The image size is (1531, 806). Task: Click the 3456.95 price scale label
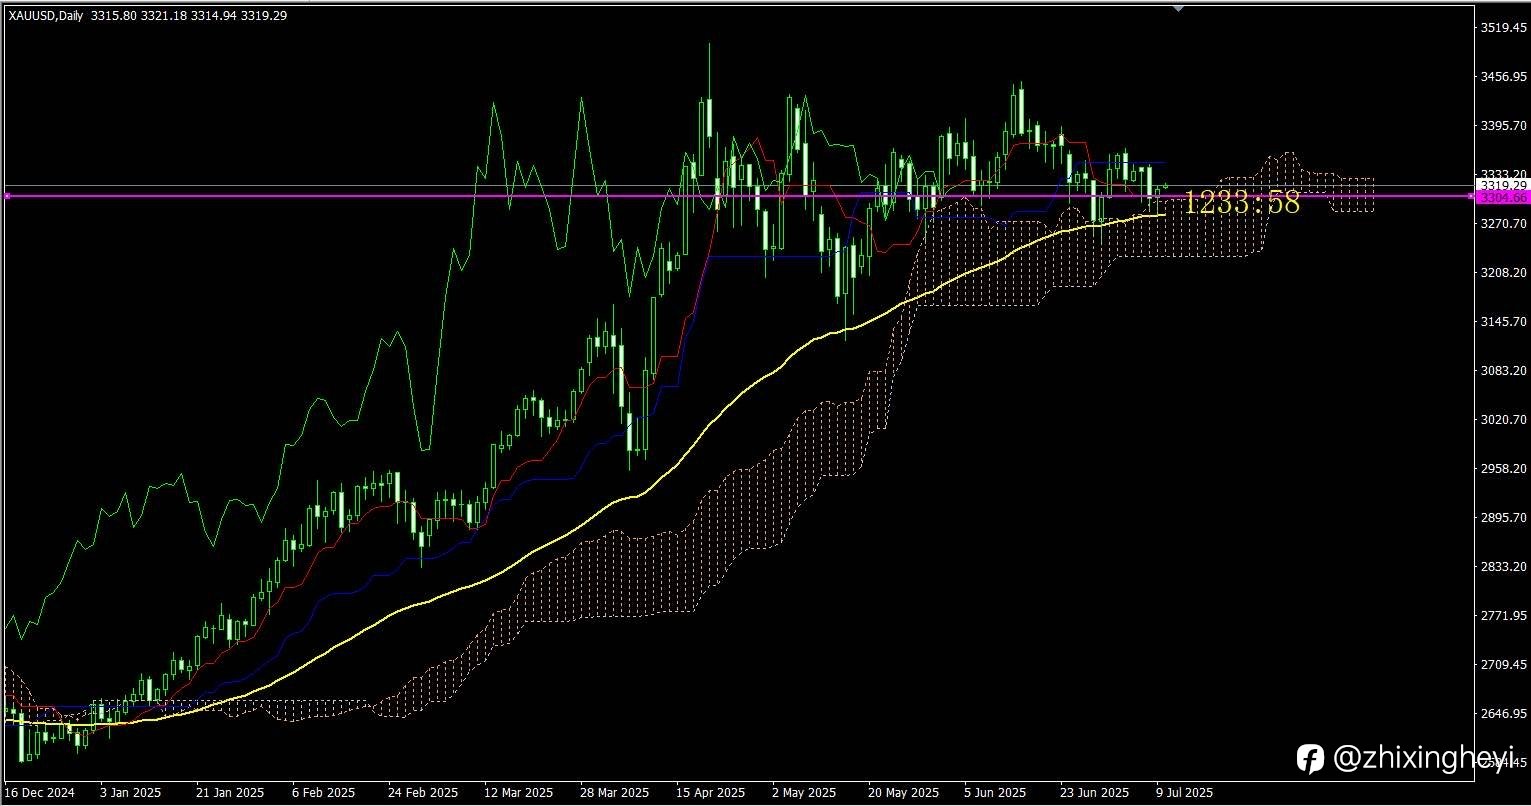click(1503, 77)
